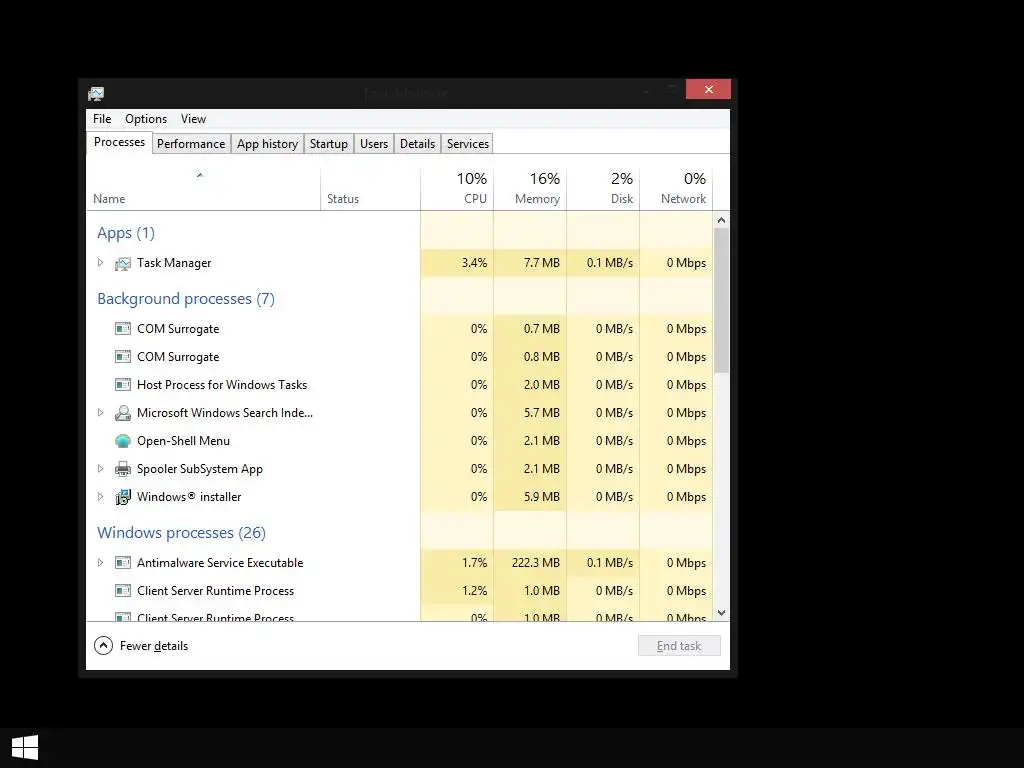Viewport: 1024px width, 768px height.
Task: Click the second COM Surrogate process icon
Action: (123, 357)
